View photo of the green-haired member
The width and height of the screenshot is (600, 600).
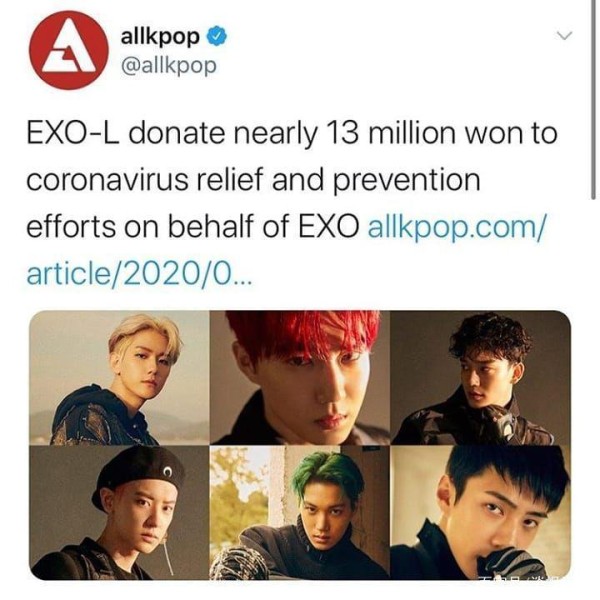[x=300, y=513]
